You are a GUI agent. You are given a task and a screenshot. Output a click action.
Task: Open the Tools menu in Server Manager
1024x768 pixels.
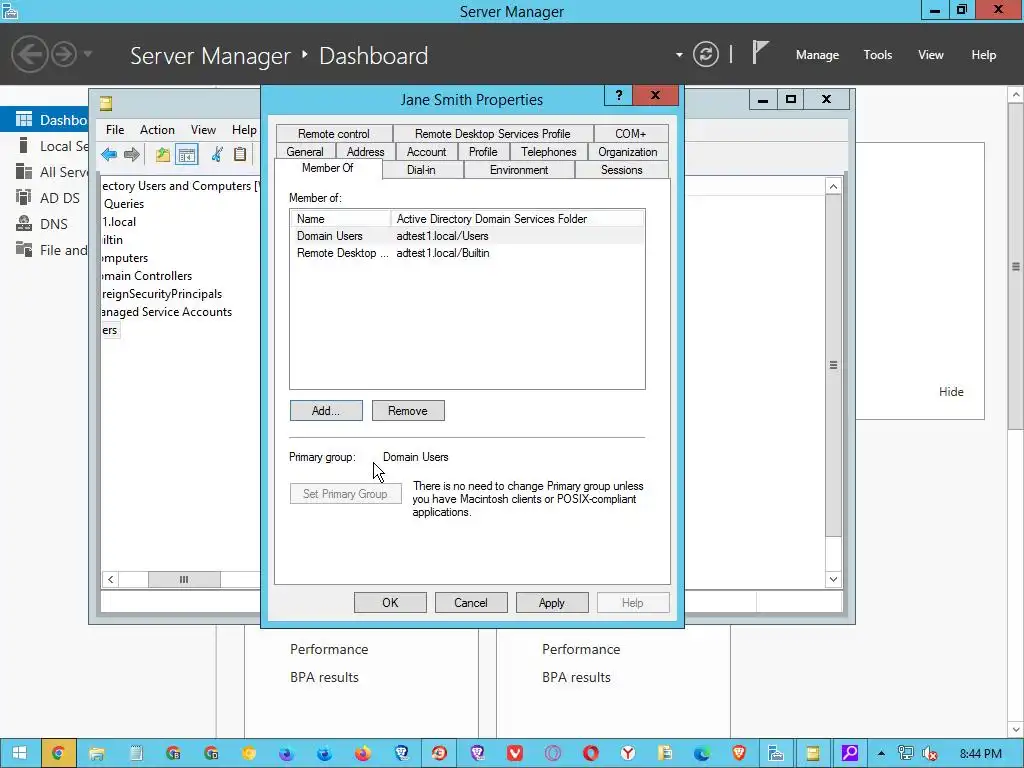click(x=878, y=55)
